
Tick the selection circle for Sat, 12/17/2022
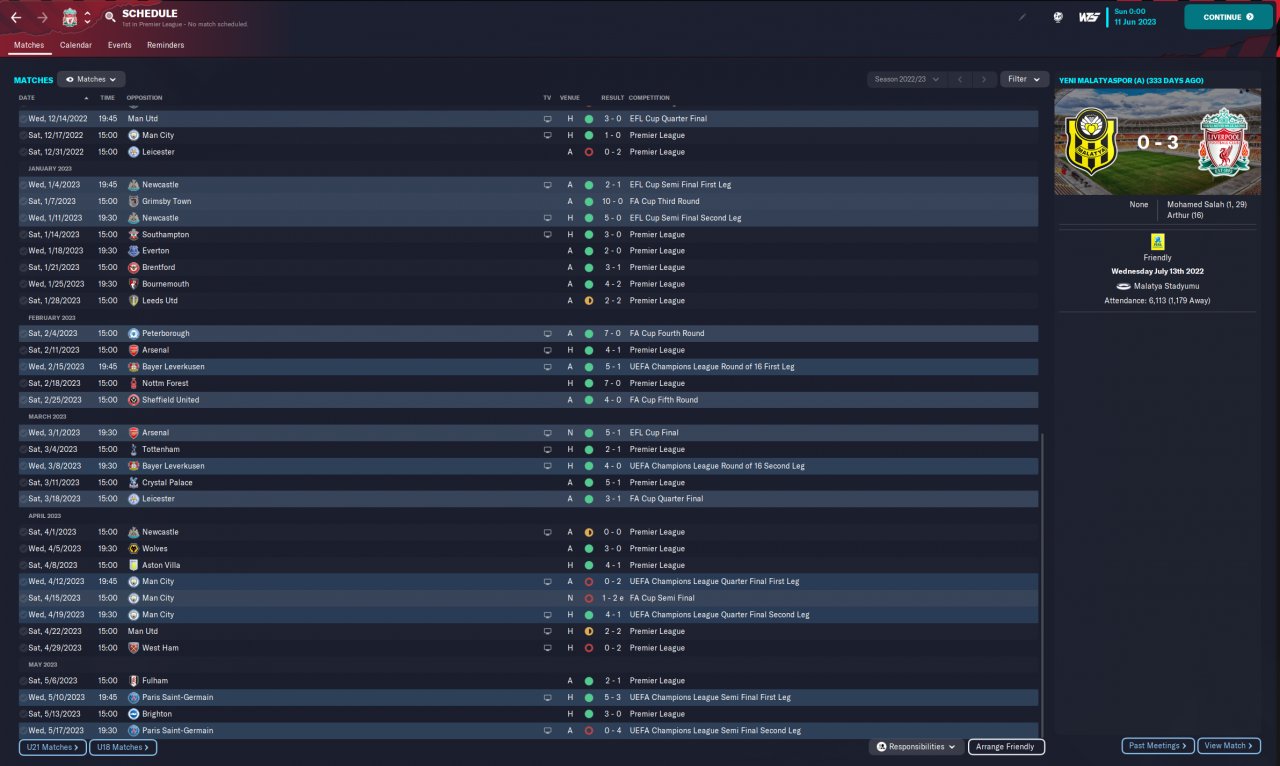[x=23, y=135]
